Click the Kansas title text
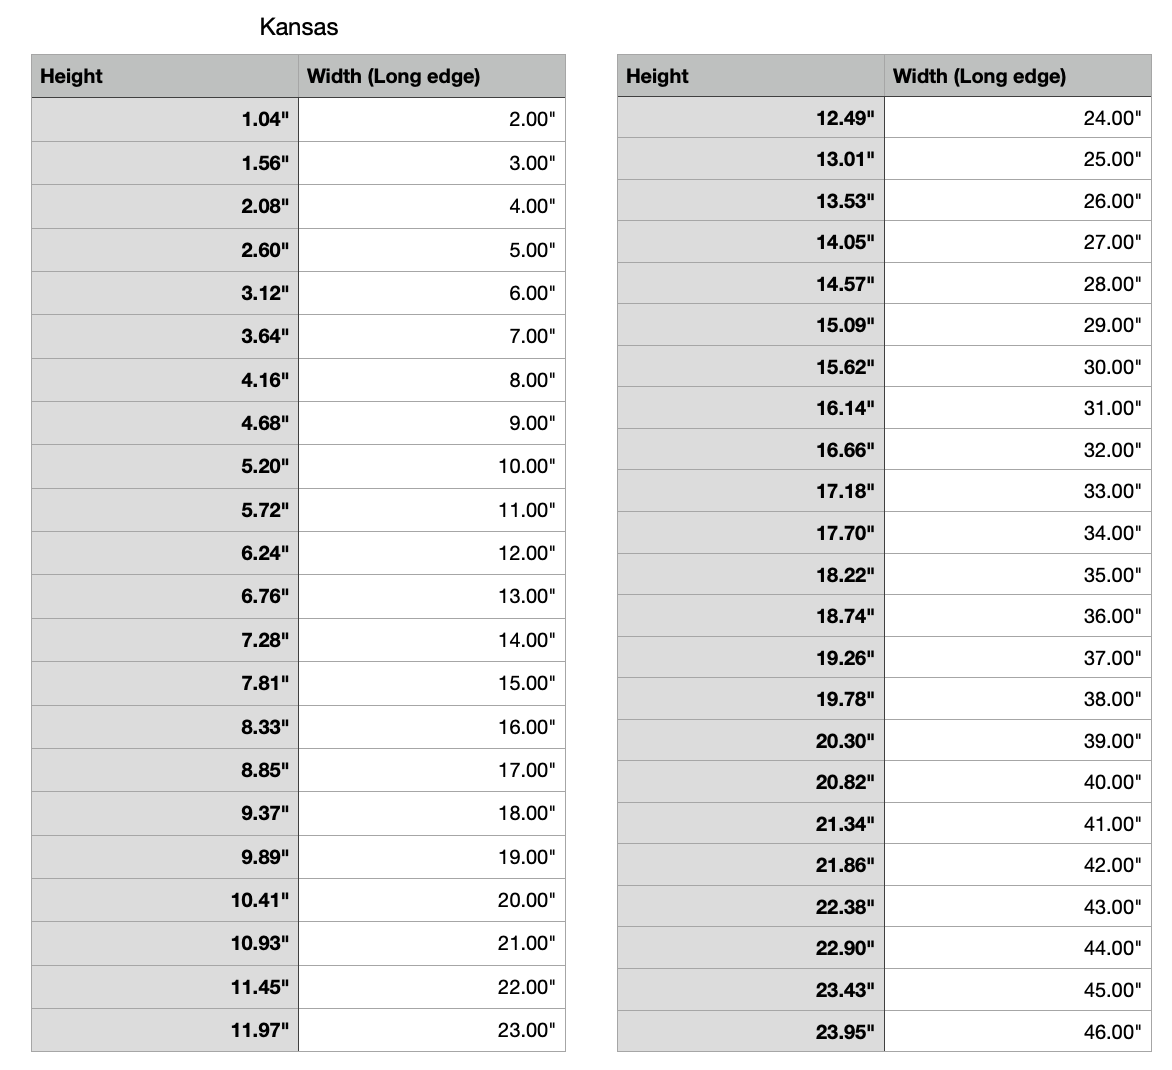Screen dimensions: 1172x1070 [298, 27]
